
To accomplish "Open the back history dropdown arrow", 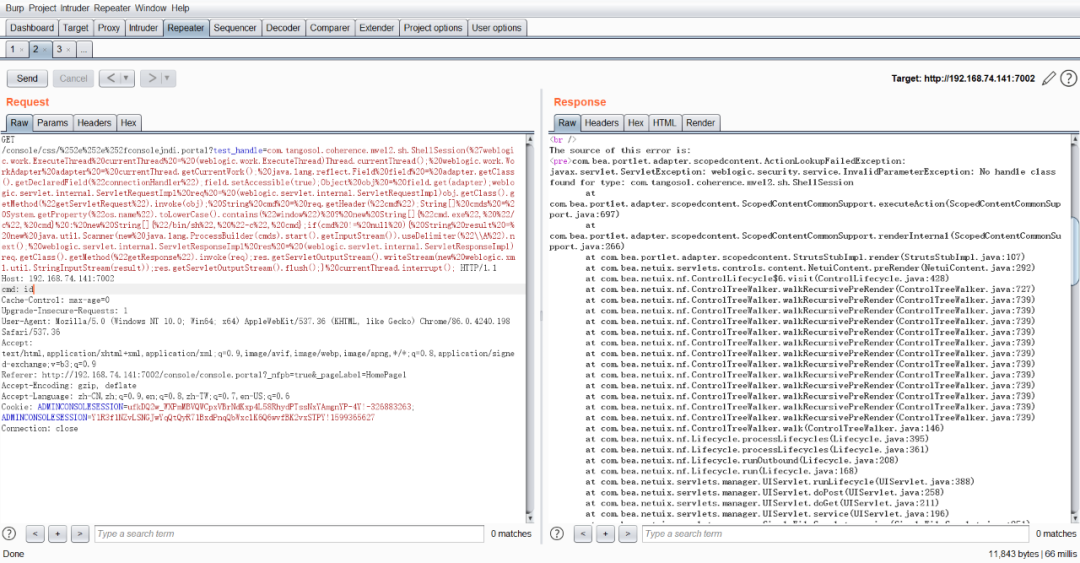I will (x=126, y=79).
